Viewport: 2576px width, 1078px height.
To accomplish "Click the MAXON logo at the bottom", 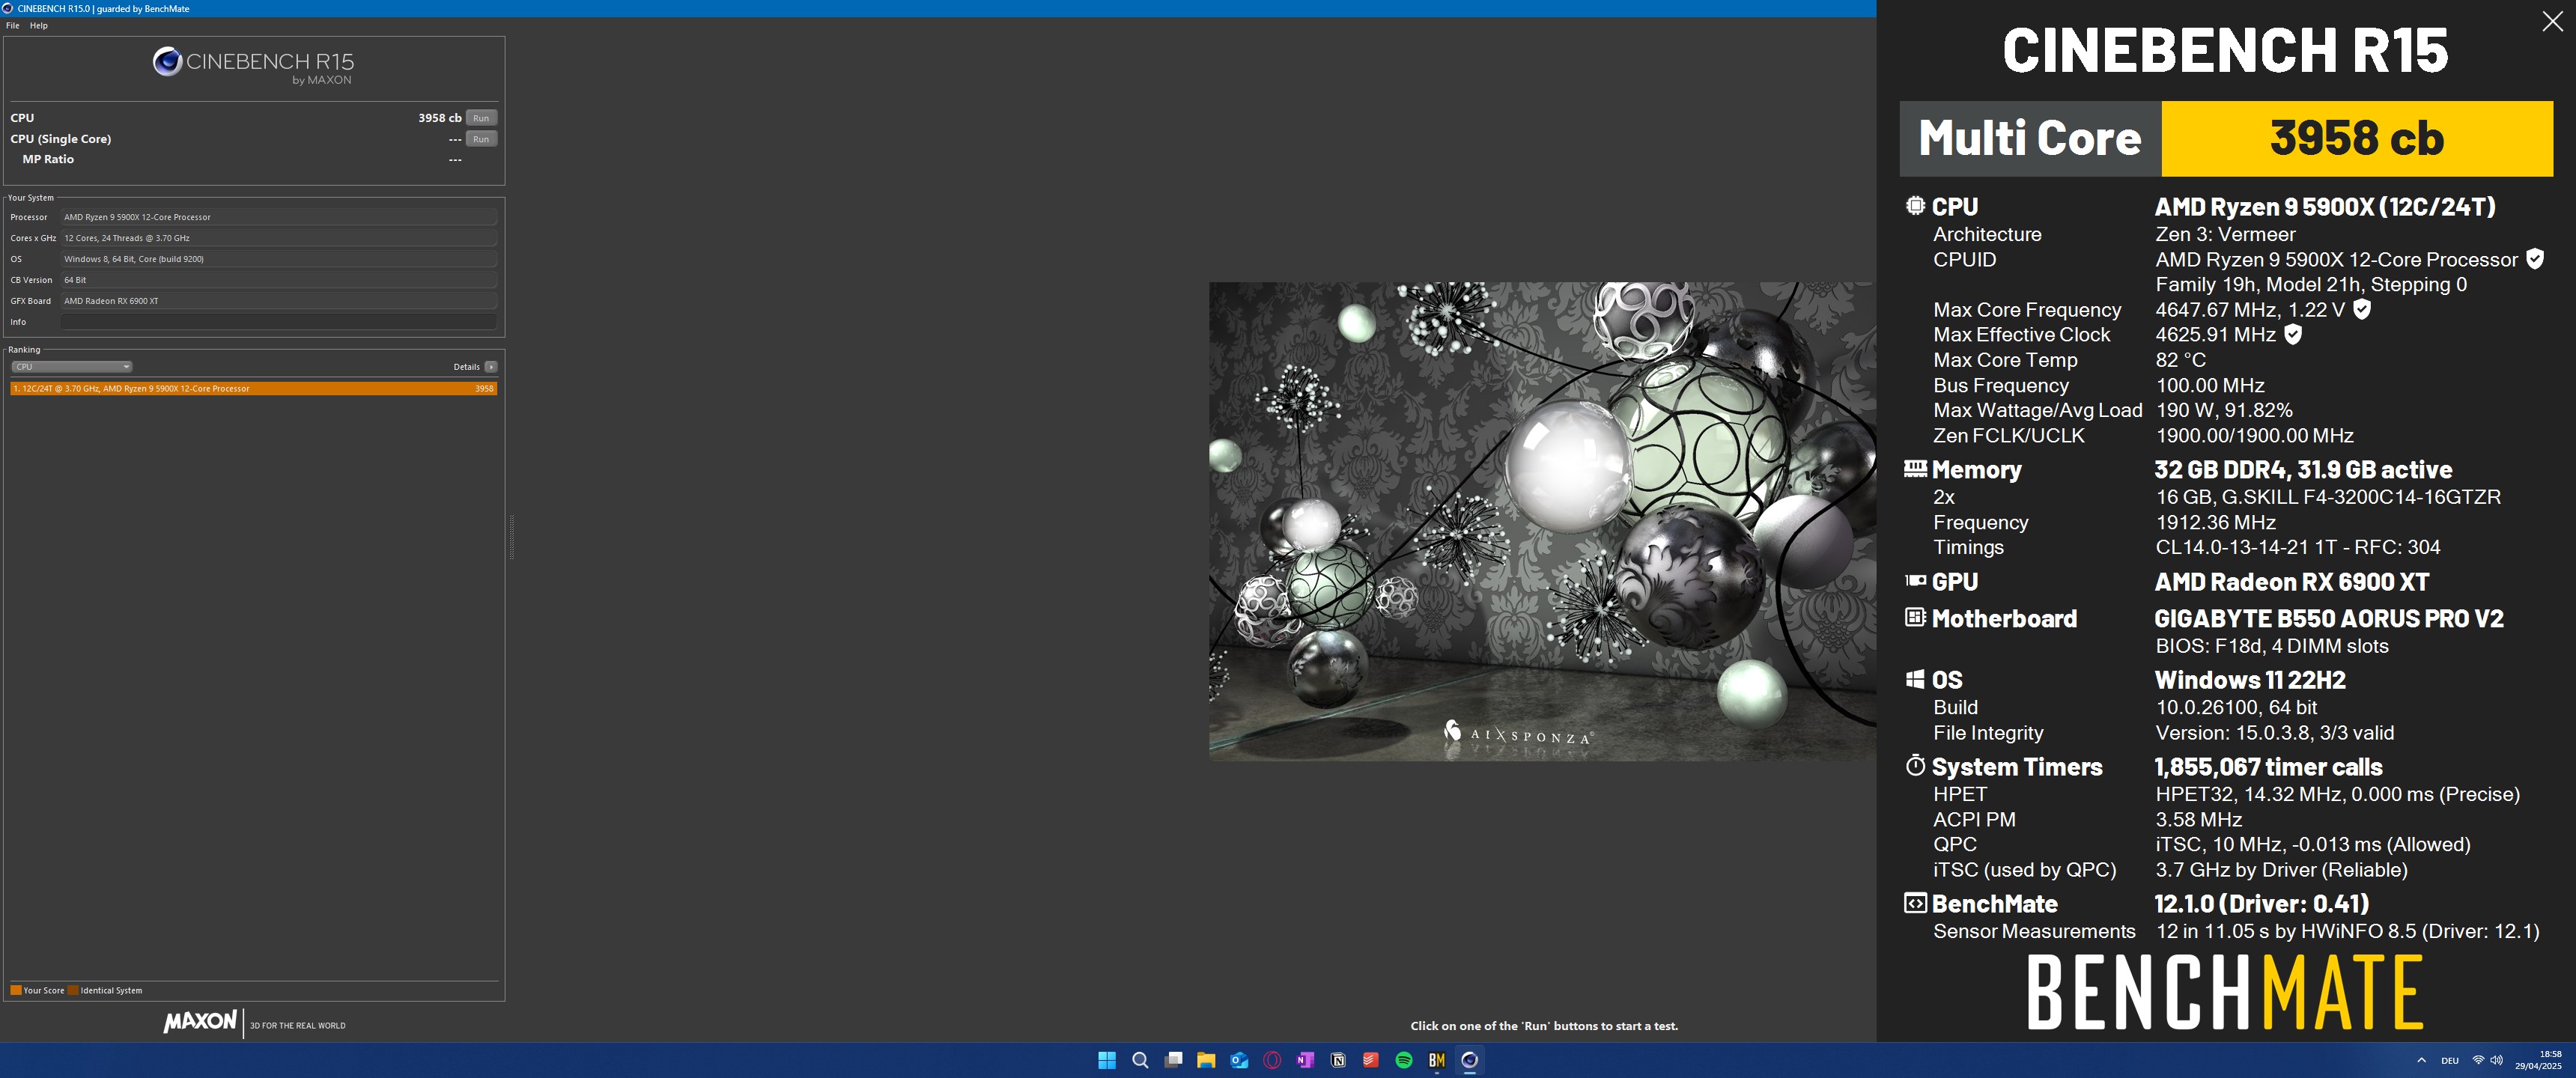I will tap(200, 1021).
